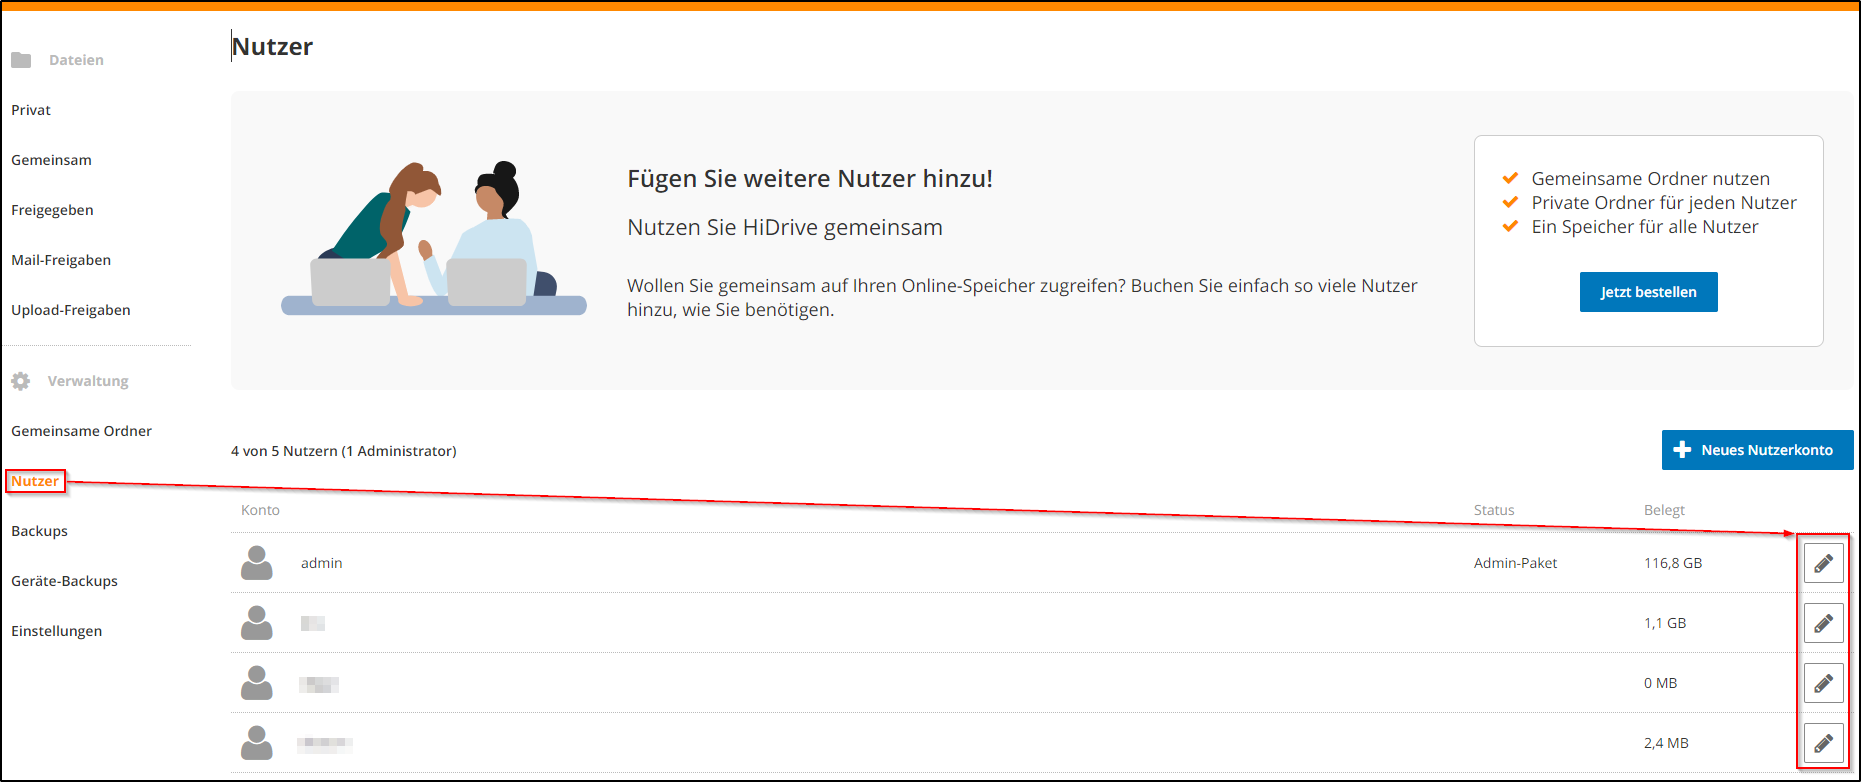This screenshot has height=782, width=1861.
Task: Edit the user with 2,4 MB used
Action: [1823, 743]
